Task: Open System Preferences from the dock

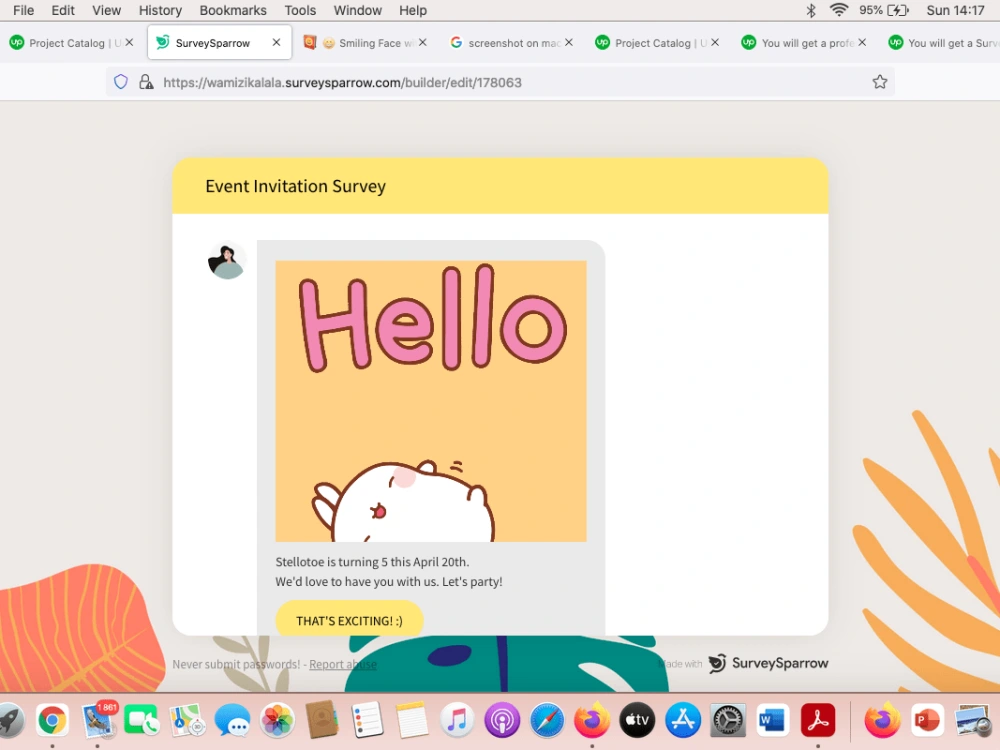Action: click(x=728, y=721)
